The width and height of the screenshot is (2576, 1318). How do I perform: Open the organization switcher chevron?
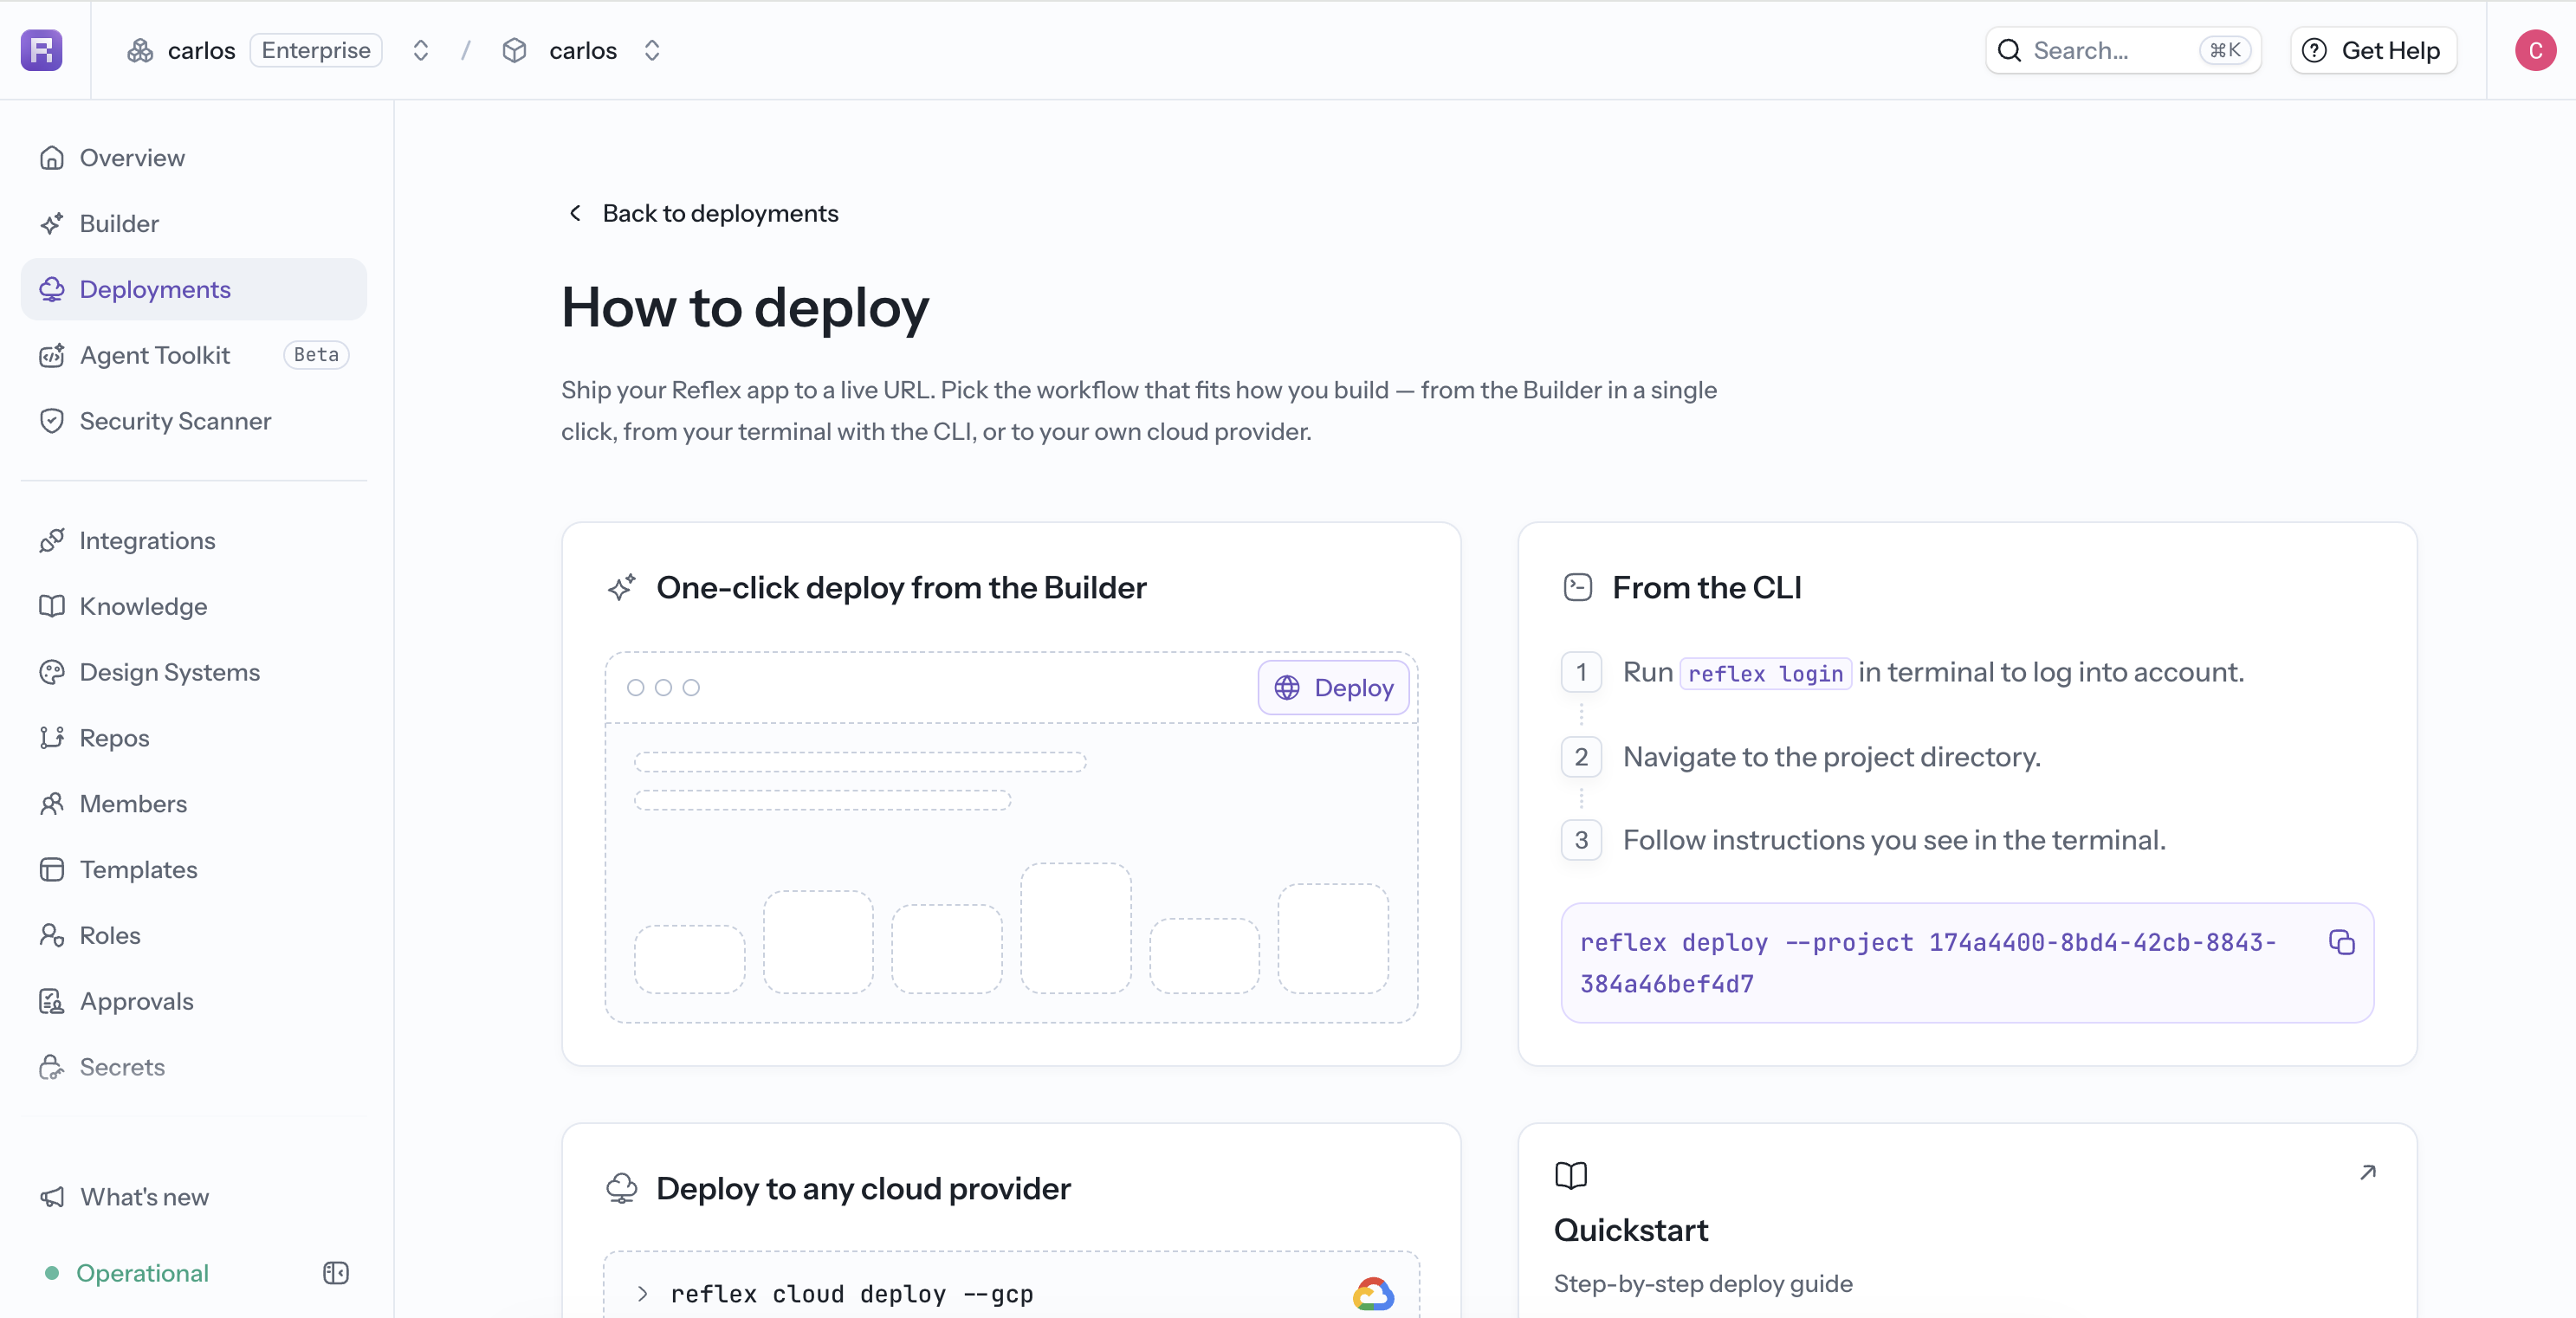421,50
